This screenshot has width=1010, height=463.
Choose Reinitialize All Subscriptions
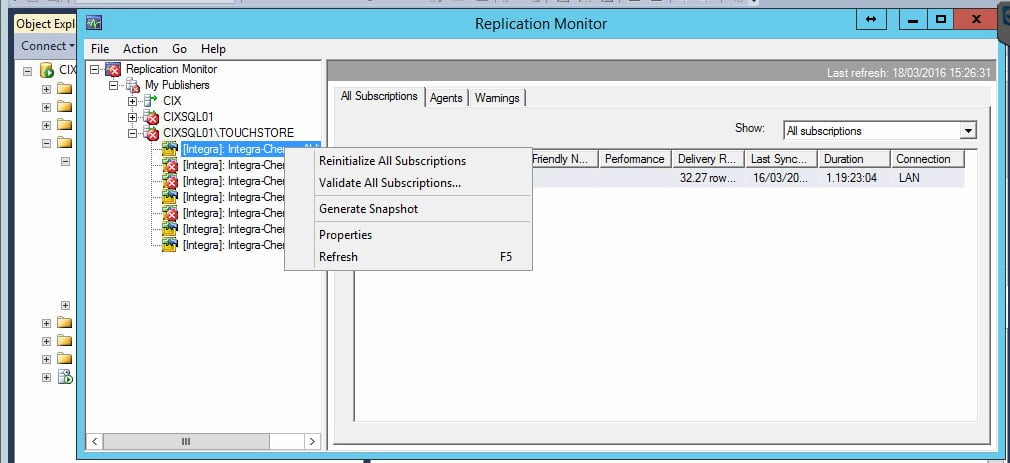click(x=408, y=161)
